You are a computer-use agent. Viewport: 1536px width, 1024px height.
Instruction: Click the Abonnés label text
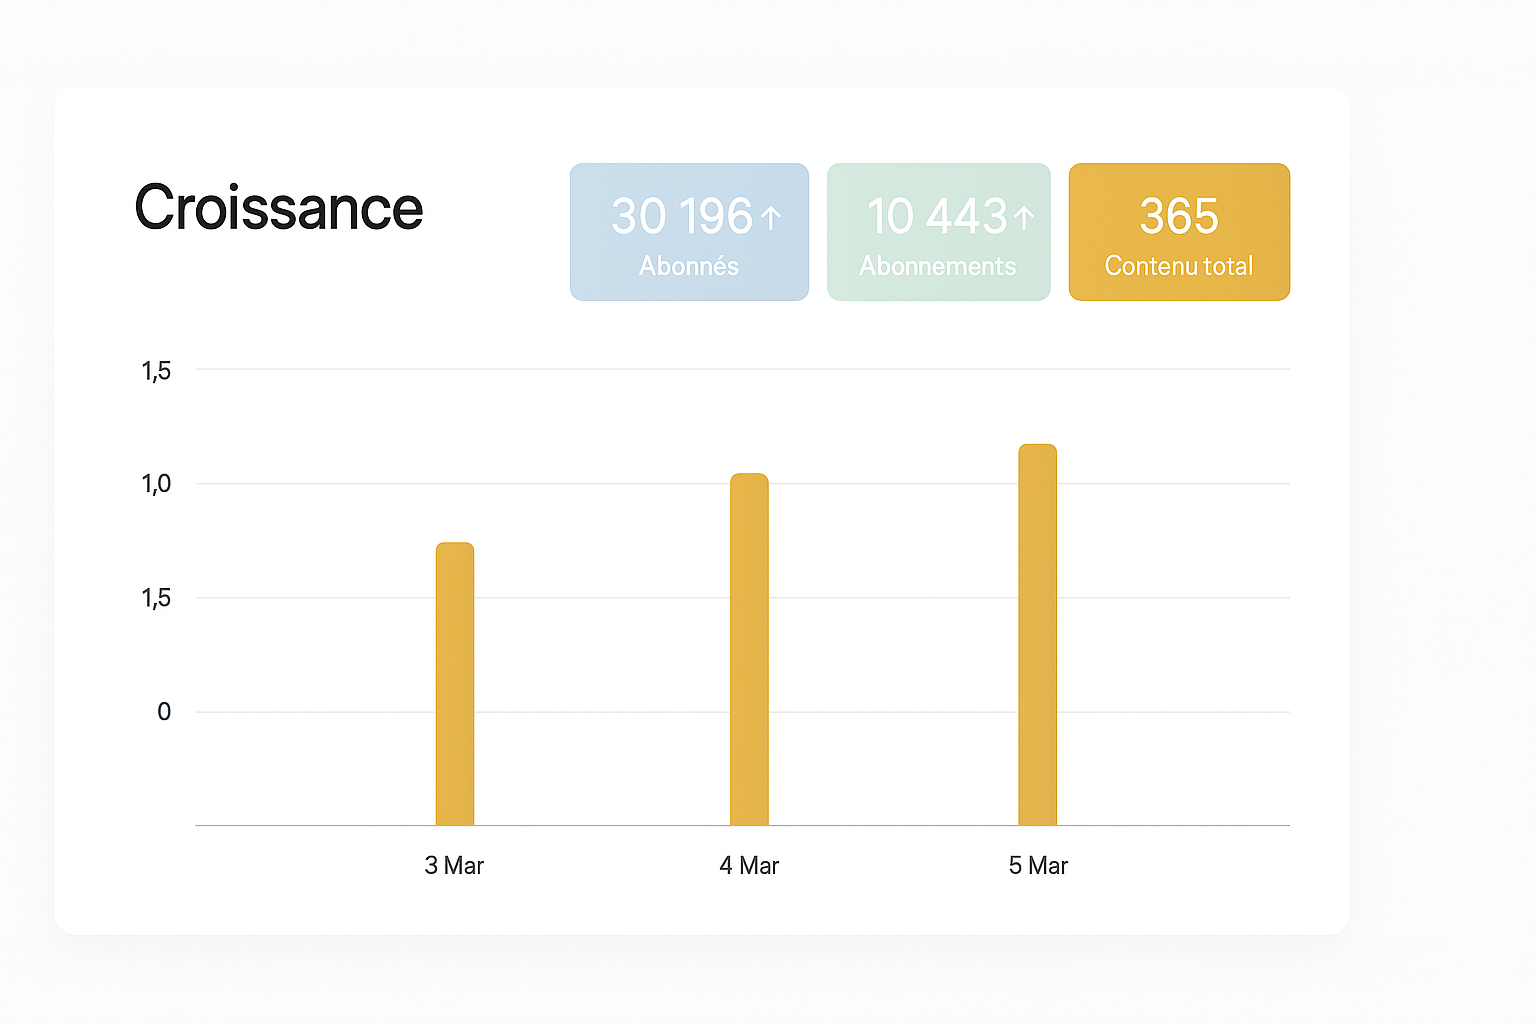pyautogui.click(x=689, y=266)
